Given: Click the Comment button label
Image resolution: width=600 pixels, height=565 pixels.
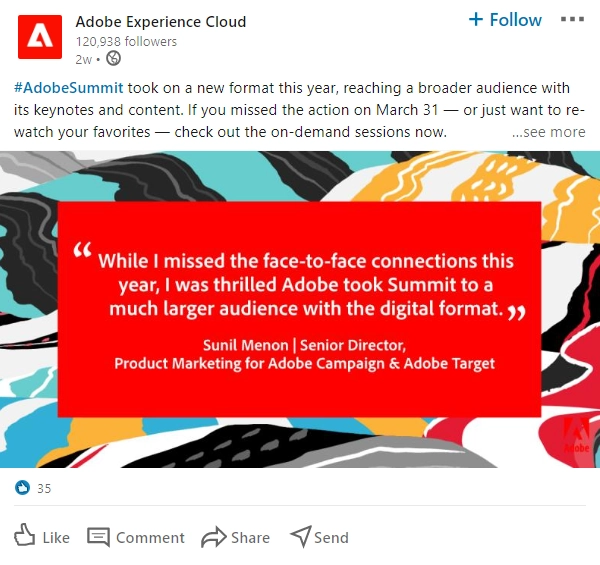Looking at the screenshot, I should pyautogui.click(x=150, y=537).
